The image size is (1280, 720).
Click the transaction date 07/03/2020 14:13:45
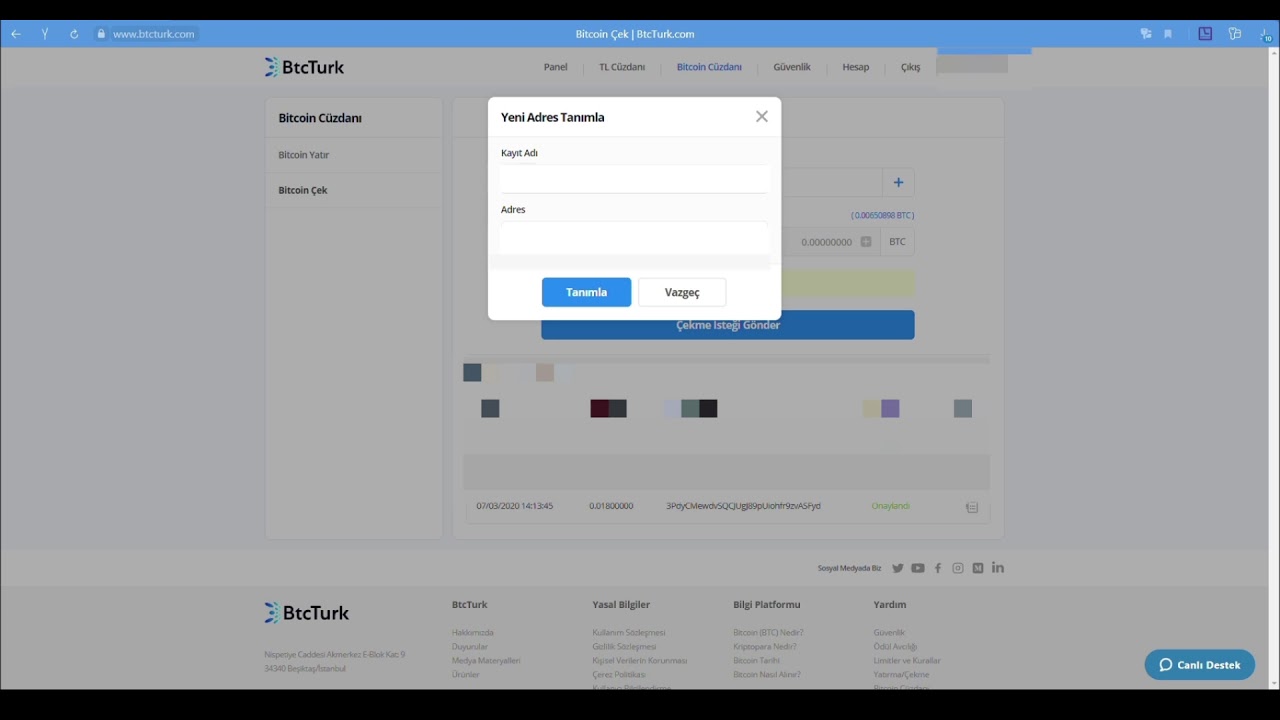515,506
